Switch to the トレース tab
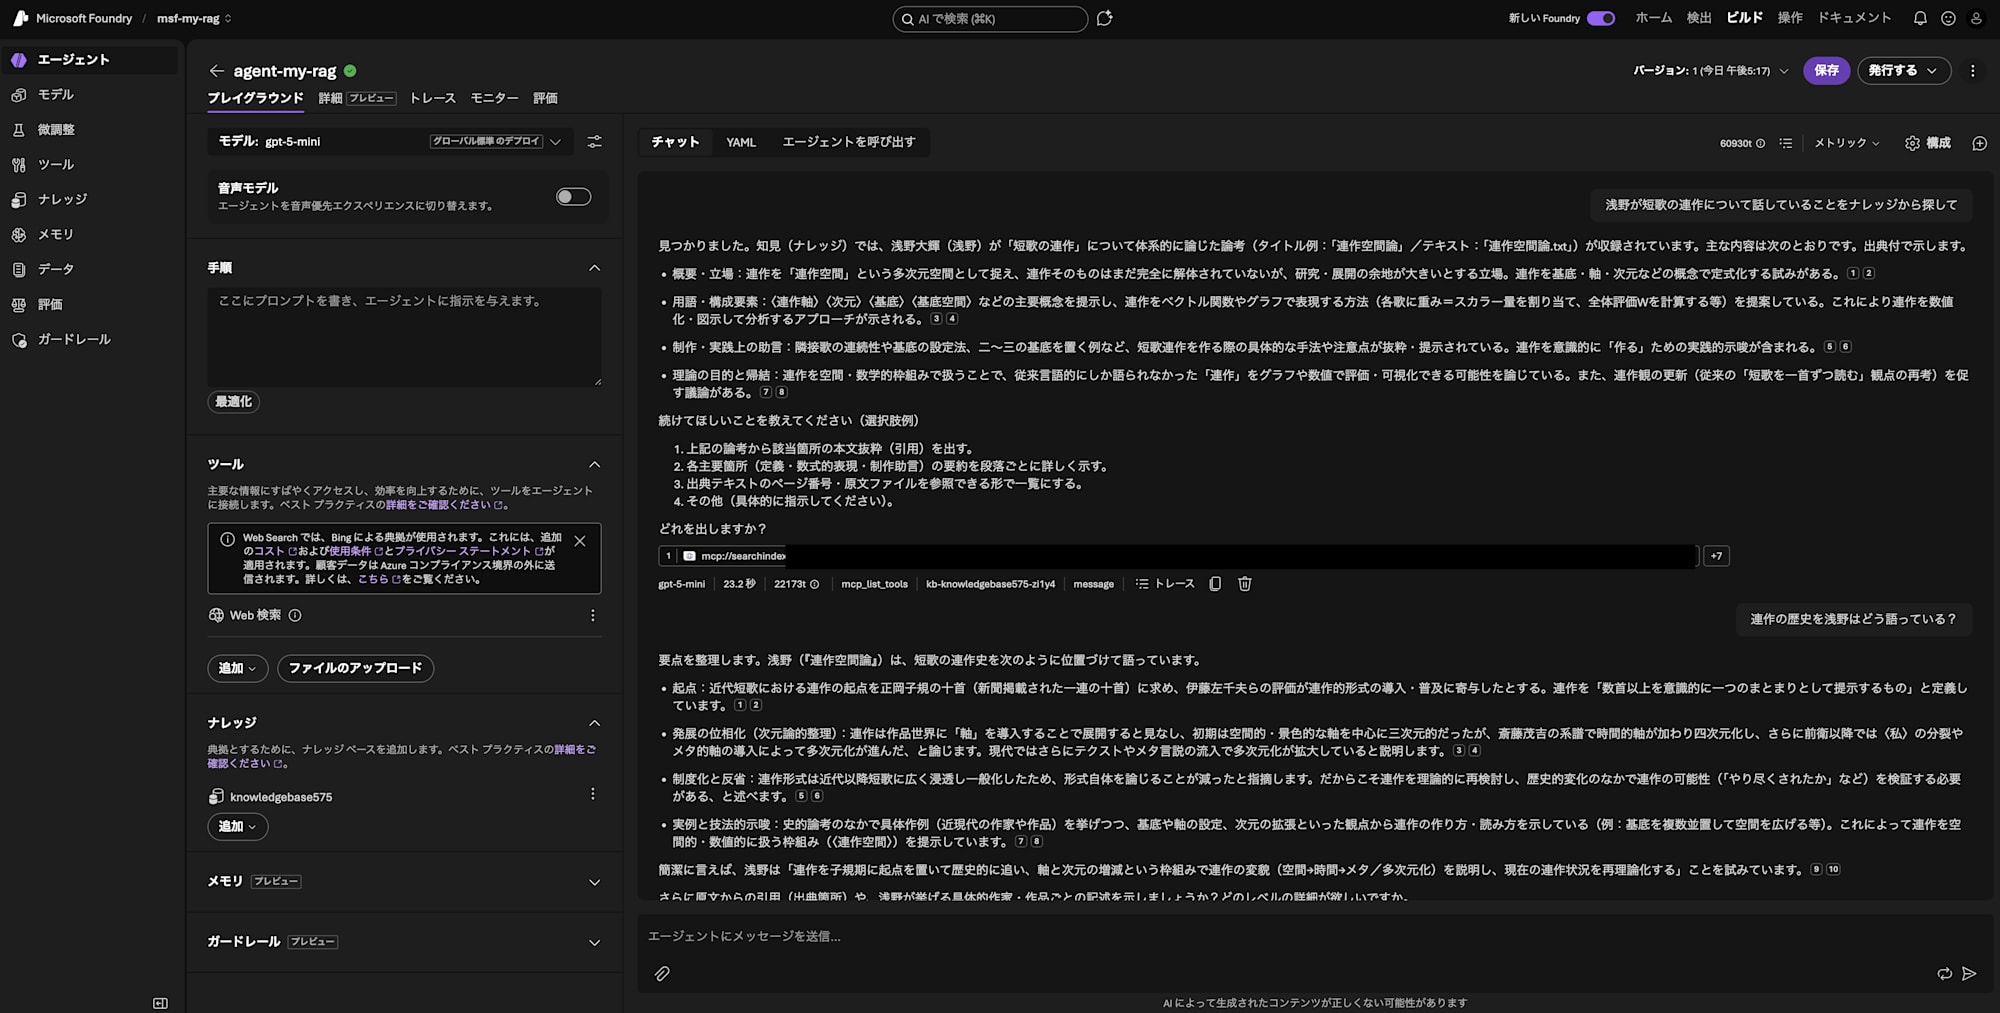 433,98
